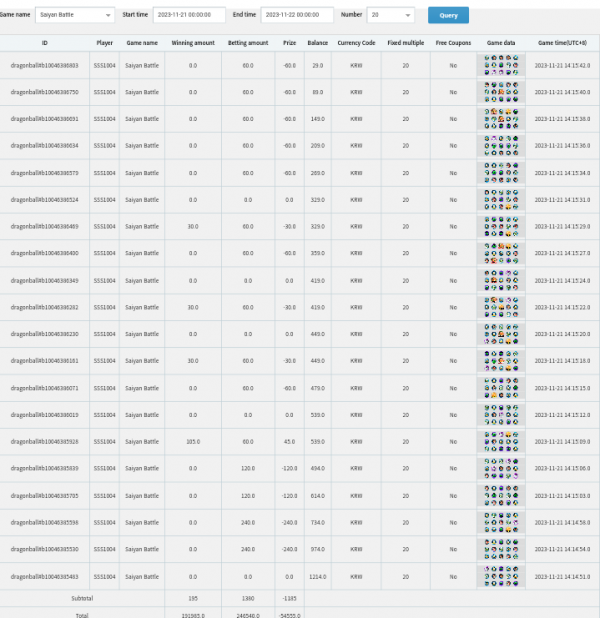This screenshot has height=618, width=600.
Task: Click the Currency Code column header
Action: (x=356, y=43)
